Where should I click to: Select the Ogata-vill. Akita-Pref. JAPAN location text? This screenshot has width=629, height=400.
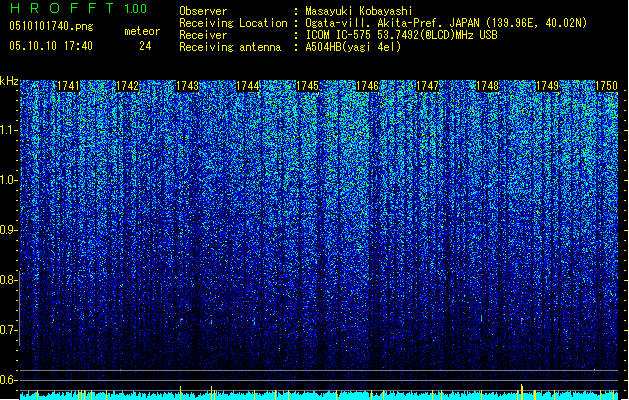pos(446,23)
